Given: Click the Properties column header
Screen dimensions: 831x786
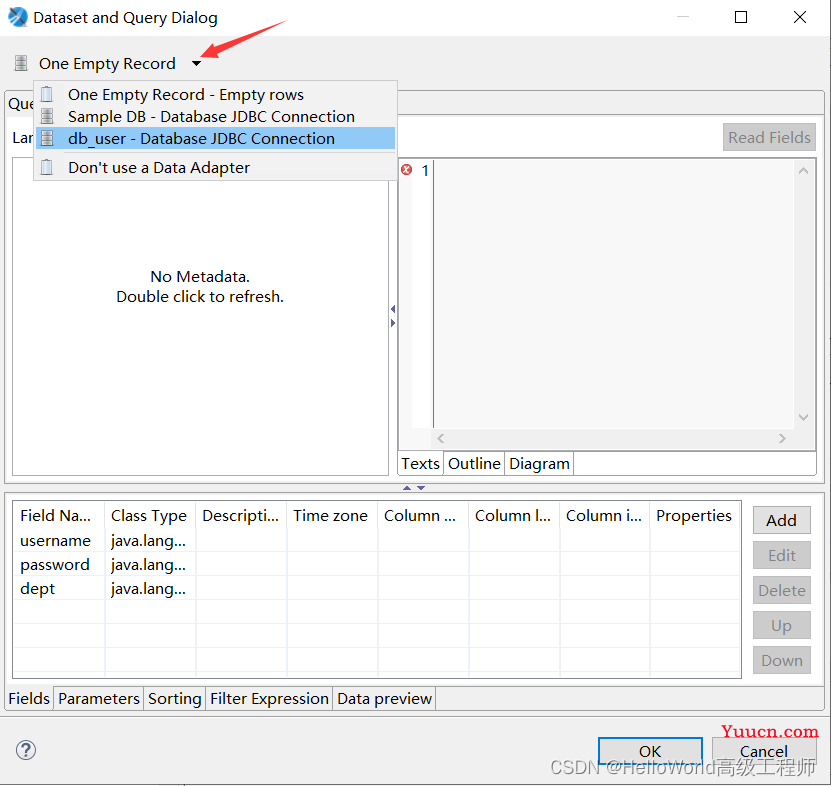Looking at the screenshot, I should [695, 515].
